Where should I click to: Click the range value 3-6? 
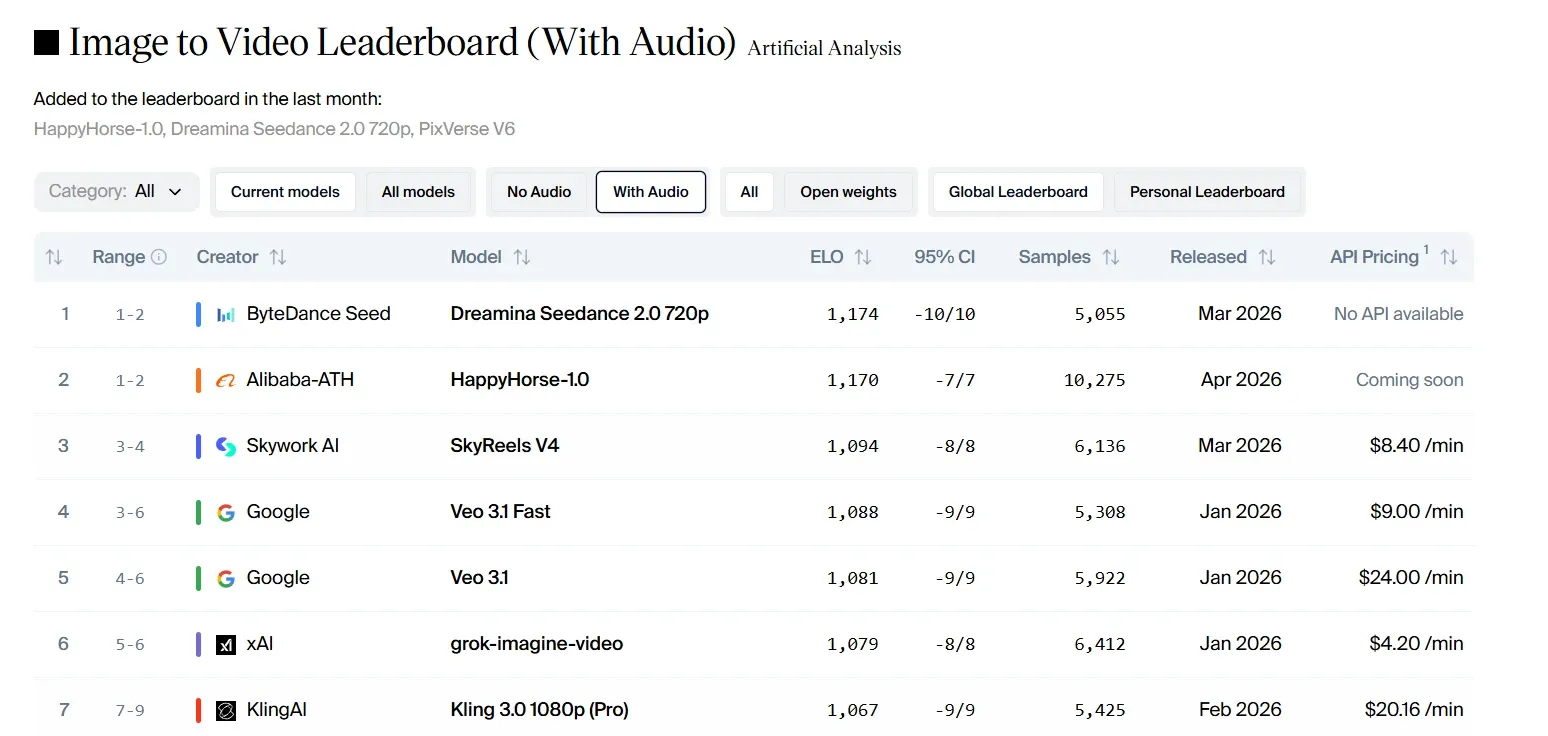click(x=130, y=513)
